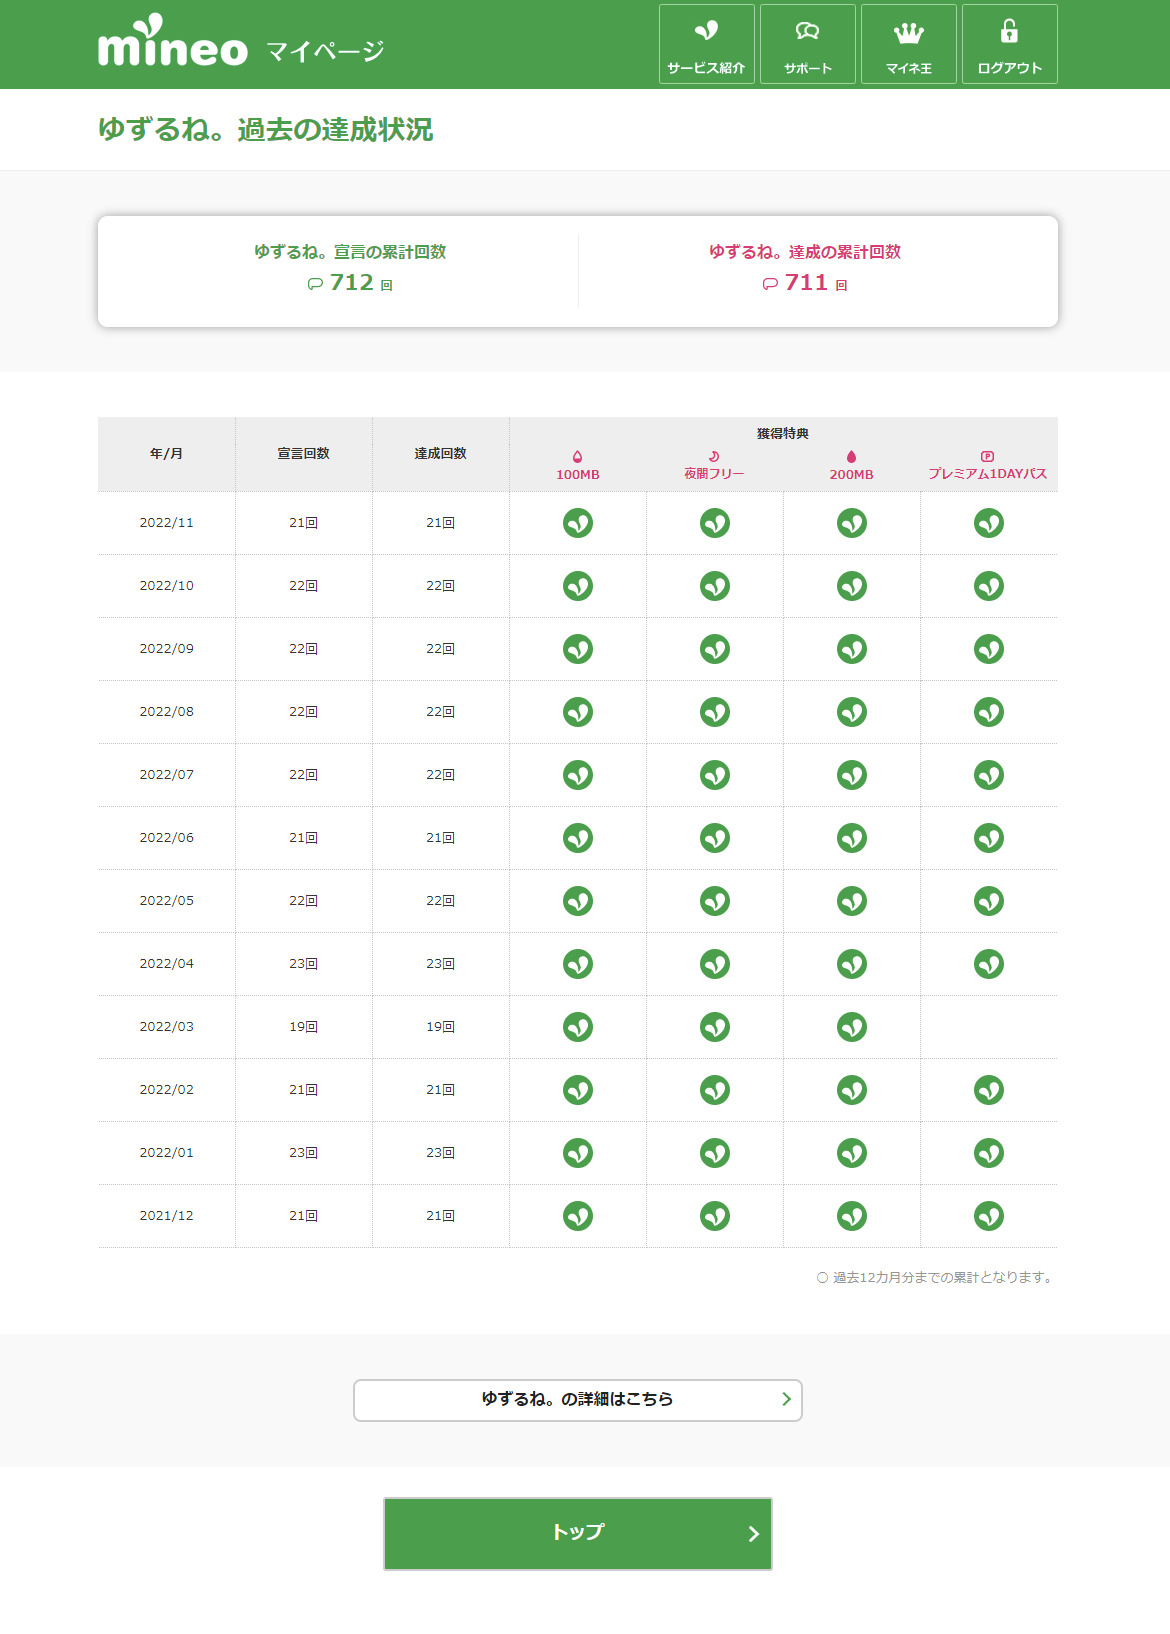Open the マイネ王 community page

tap(908, 45)
